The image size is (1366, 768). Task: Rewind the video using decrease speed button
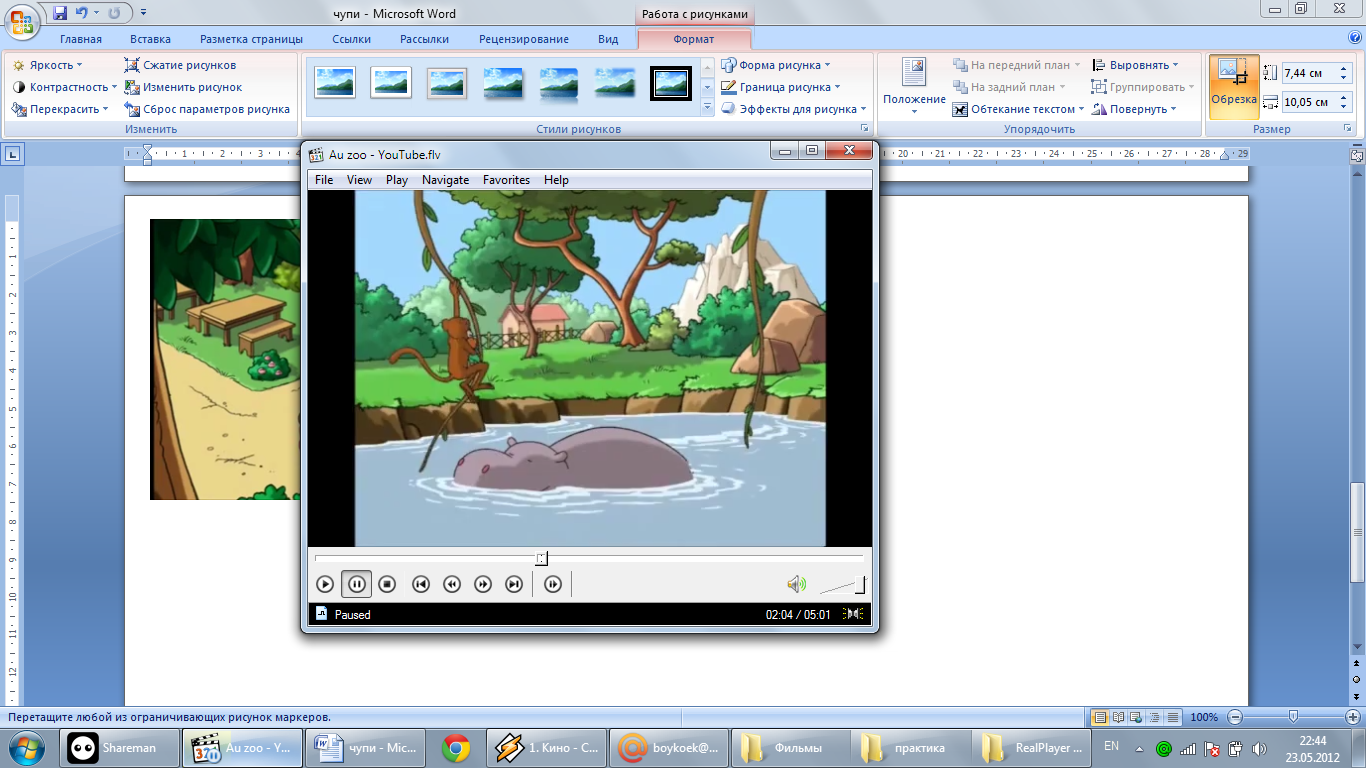(x=452, y=584)
